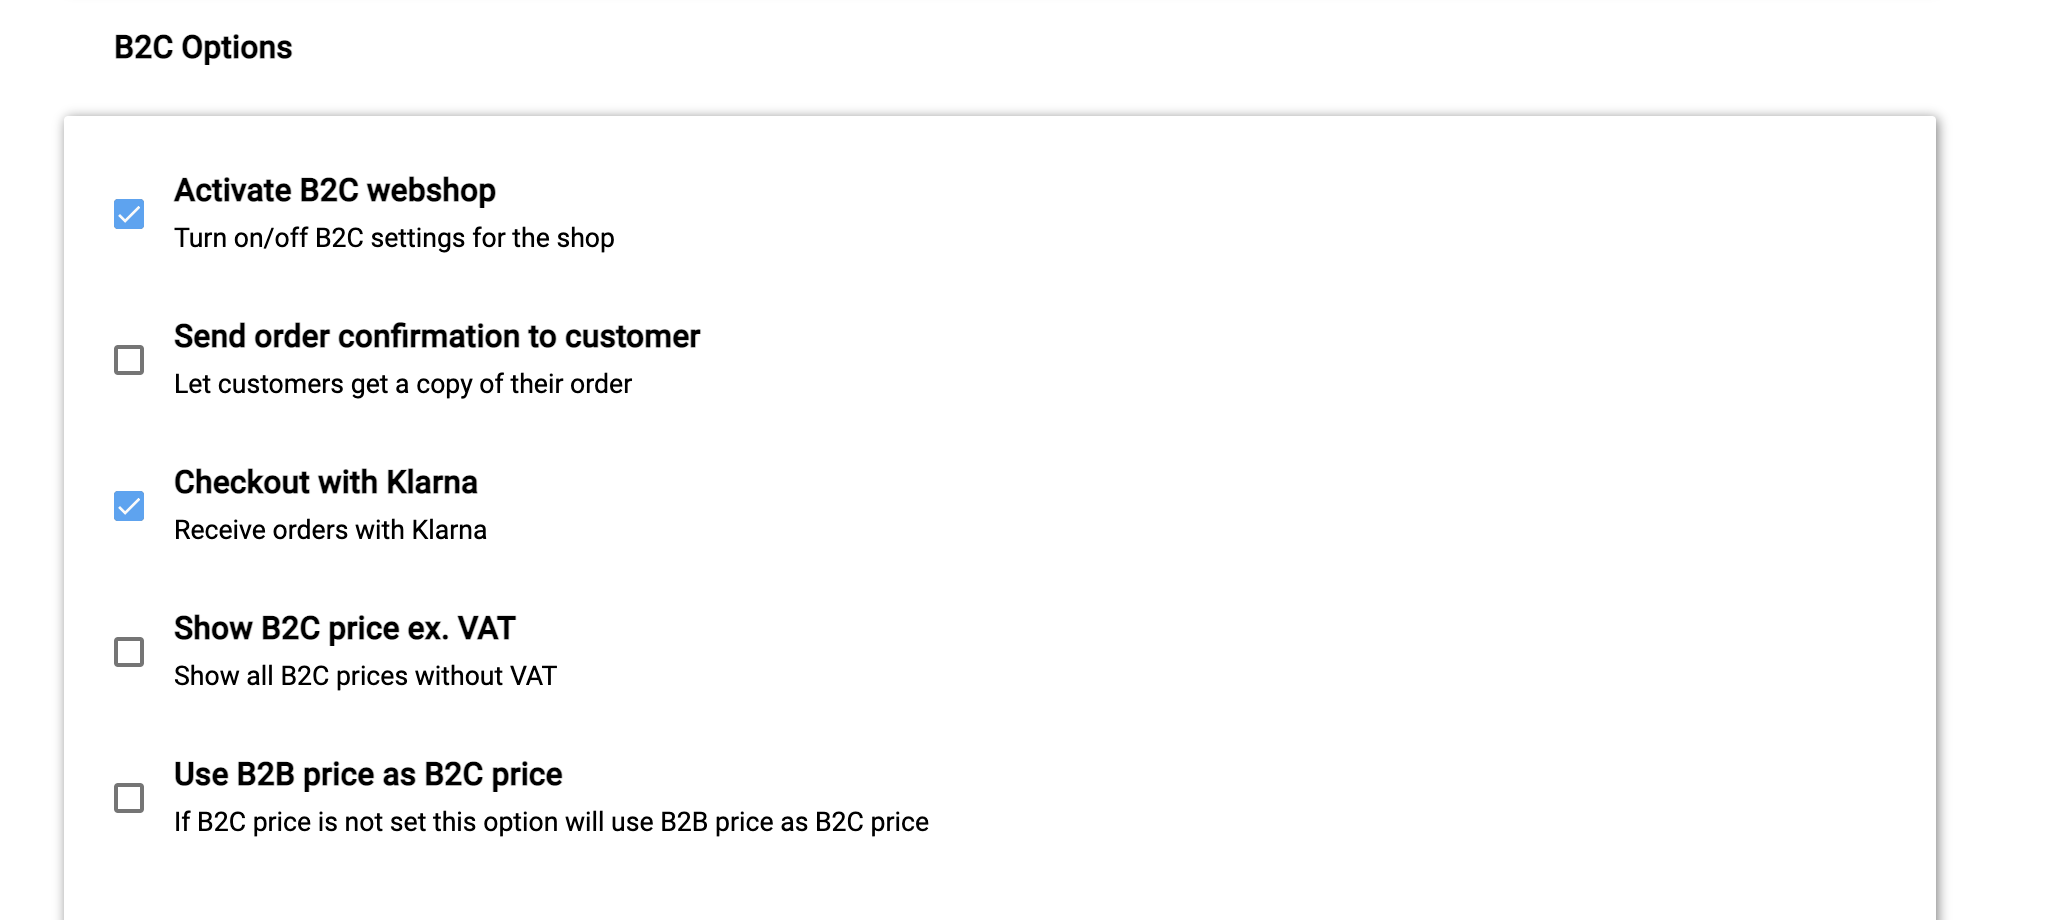Click 'Show all B2C prices without VAT' description
This screenshot has width=2046, height=920.
pos(364,676)
